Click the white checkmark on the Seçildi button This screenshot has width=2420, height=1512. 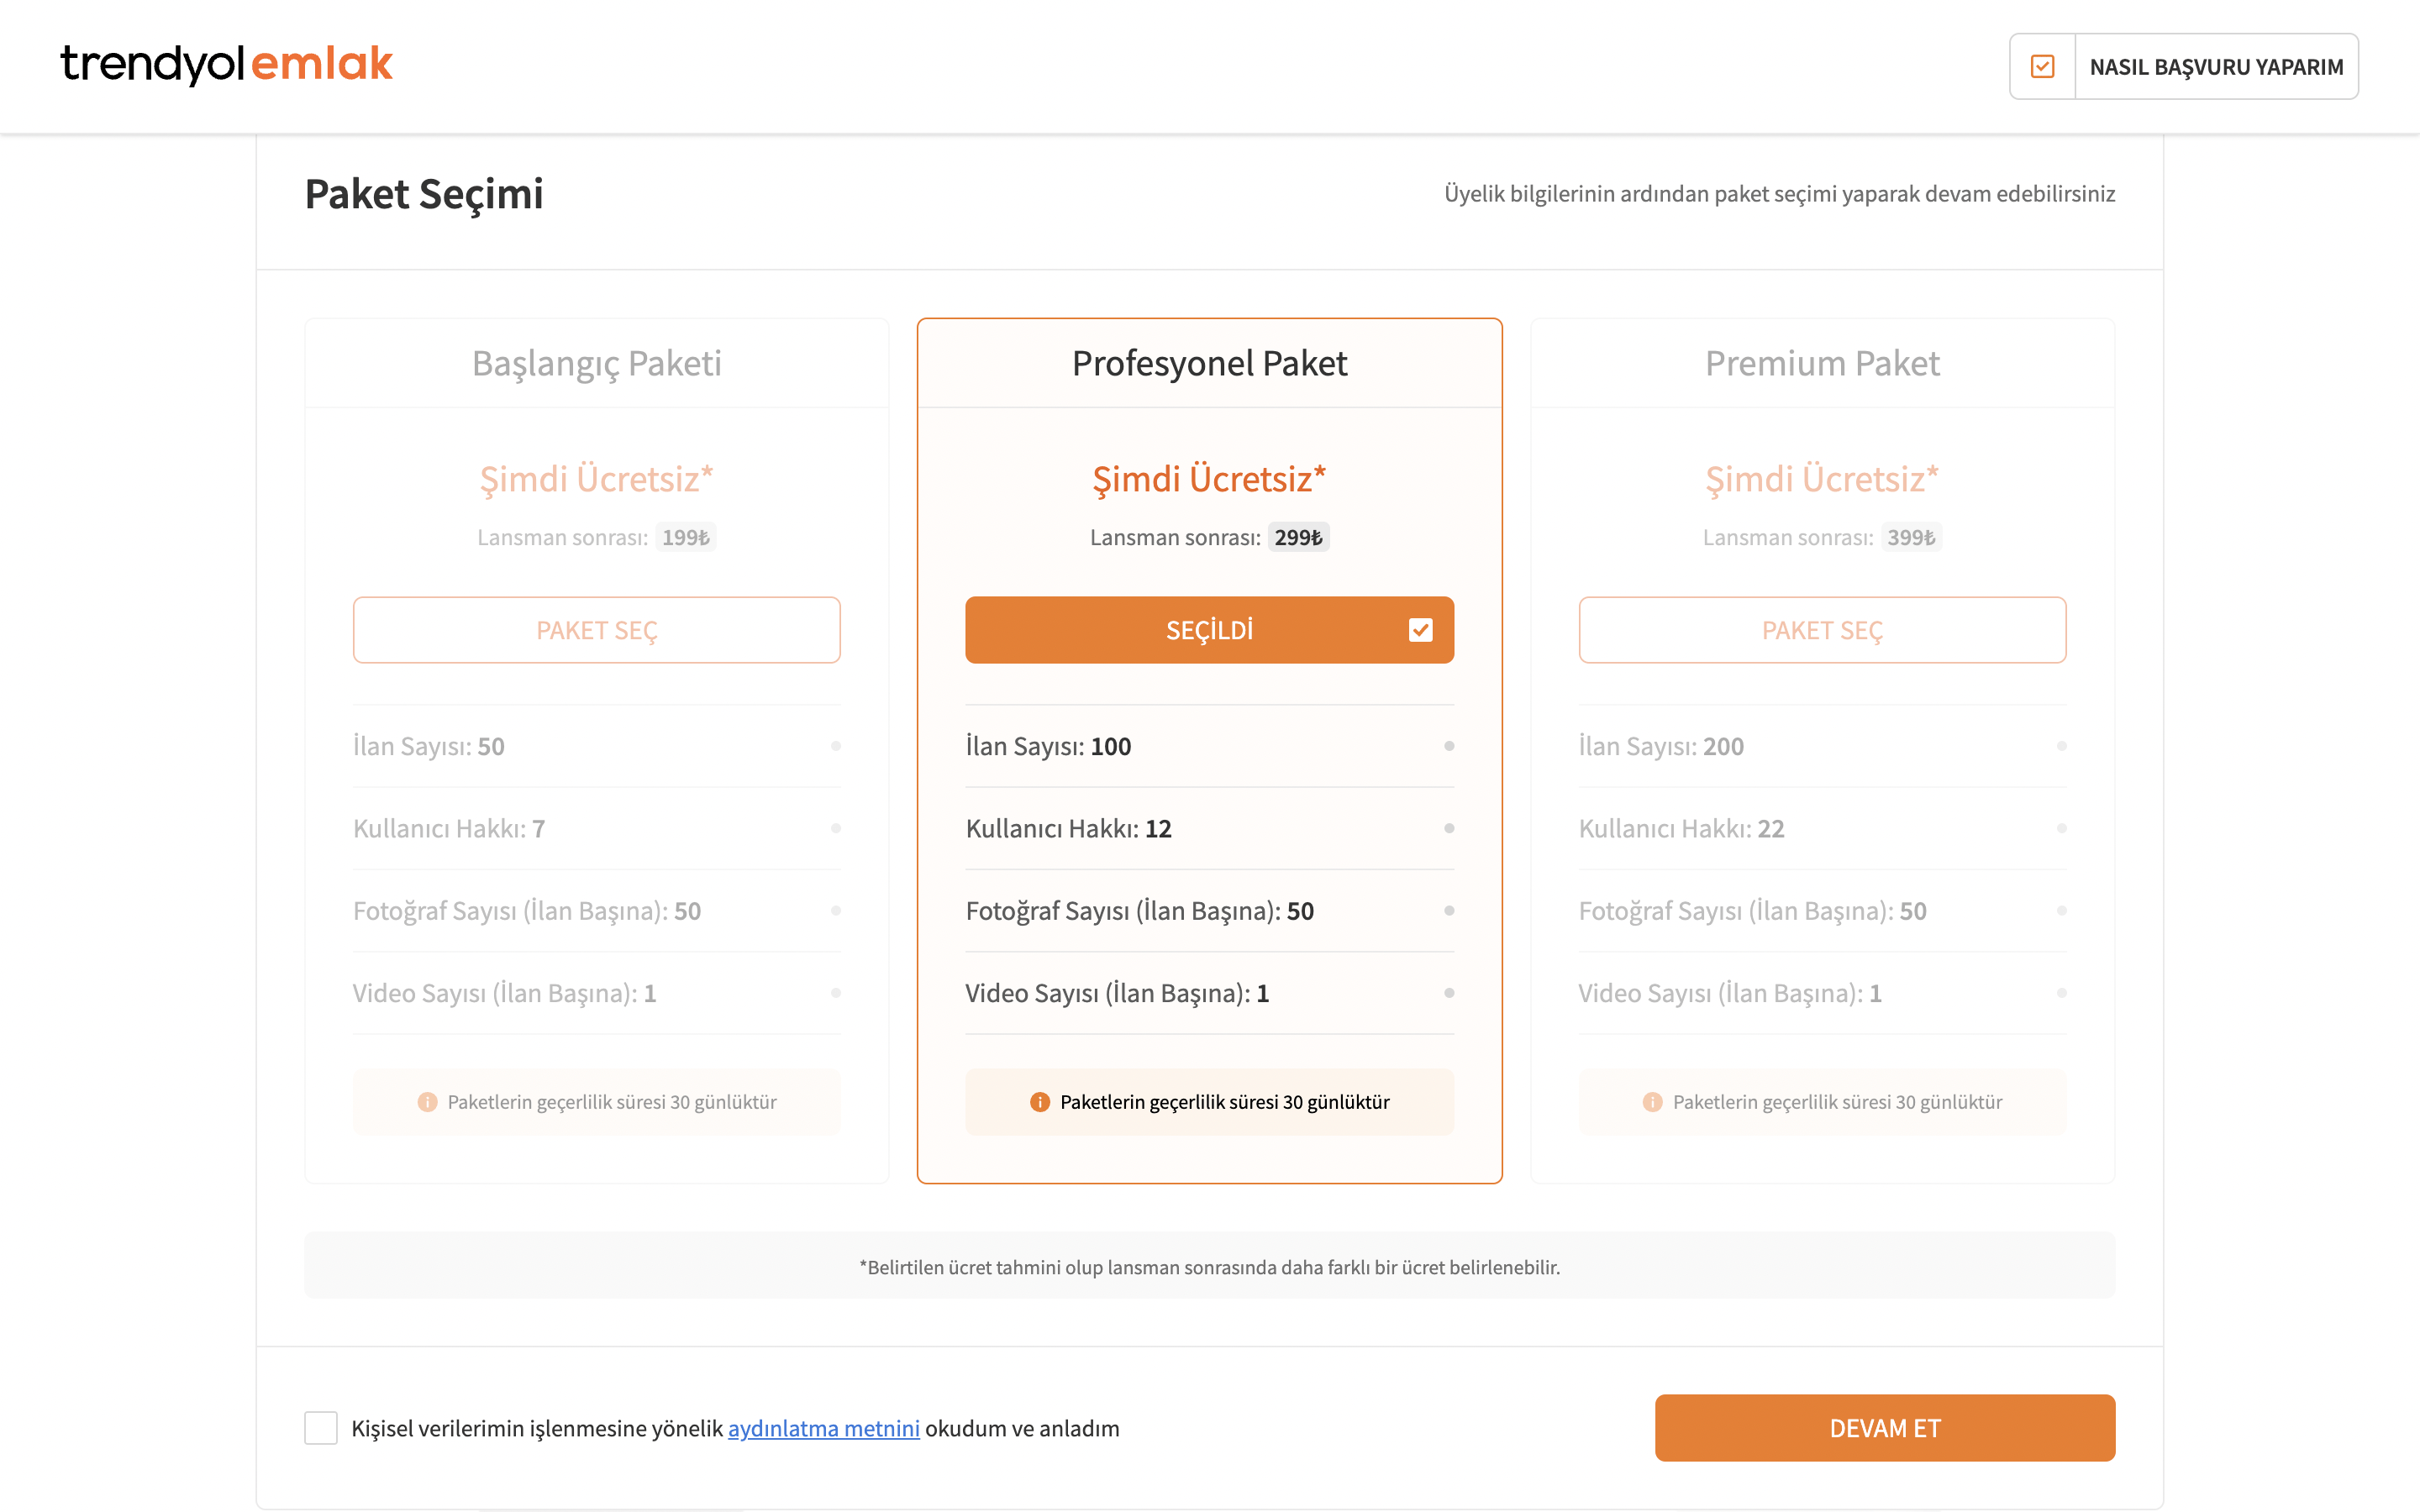click(1420, 630)
